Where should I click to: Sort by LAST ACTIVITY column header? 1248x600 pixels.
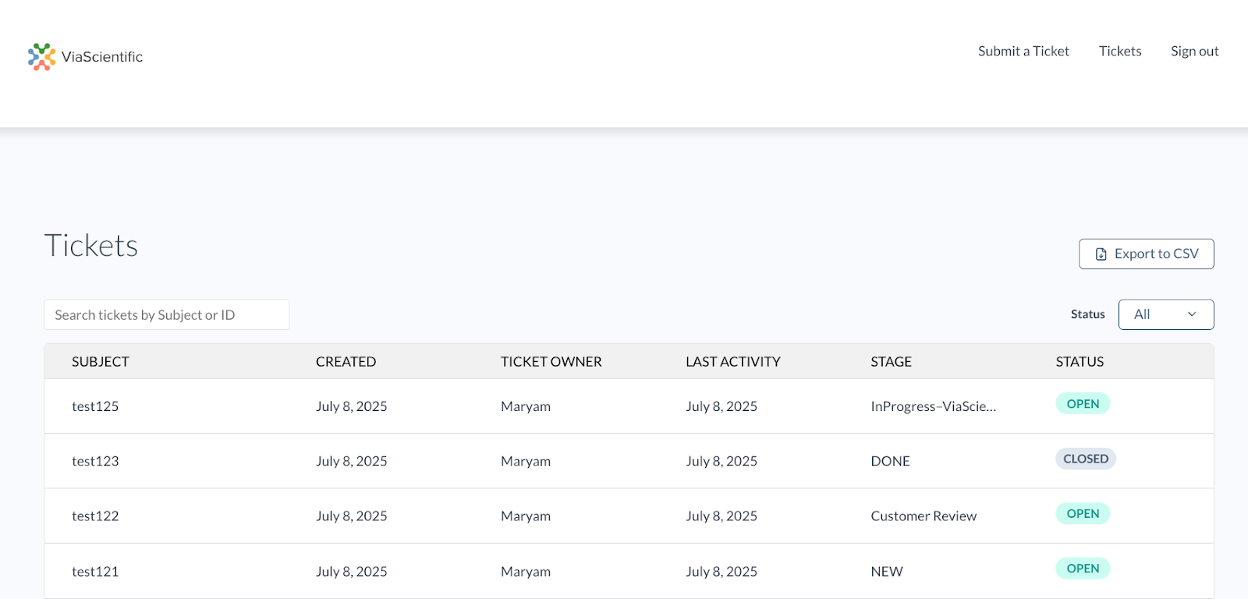click(x=733, y=362)
